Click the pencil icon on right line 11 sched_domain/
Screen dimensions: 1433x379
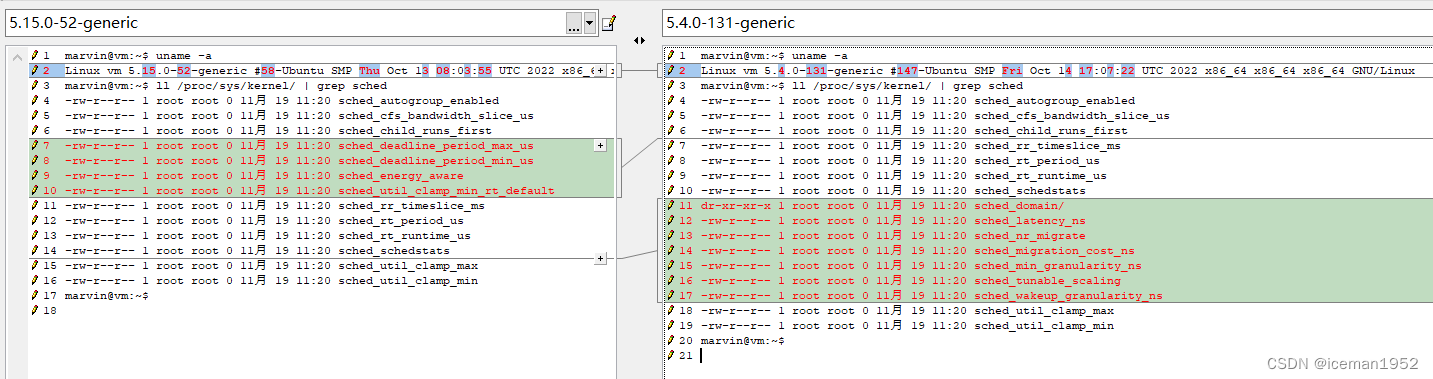(671, 206)
